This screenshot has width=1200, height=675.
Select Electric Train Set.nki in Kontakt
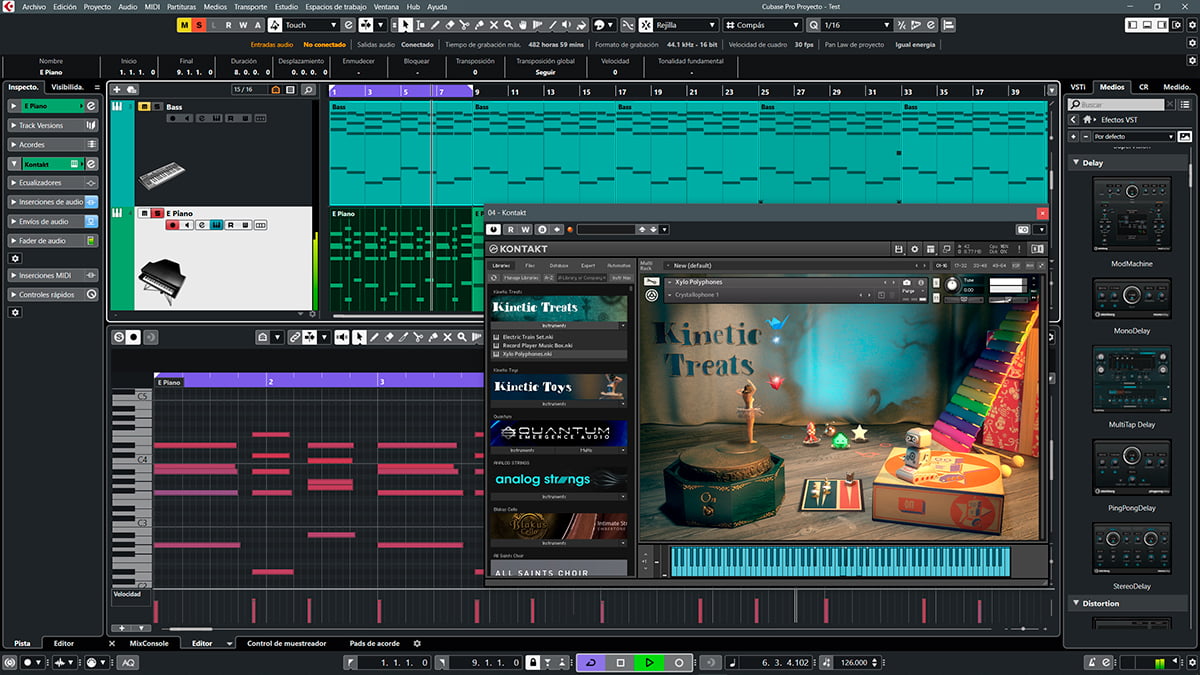558,337
